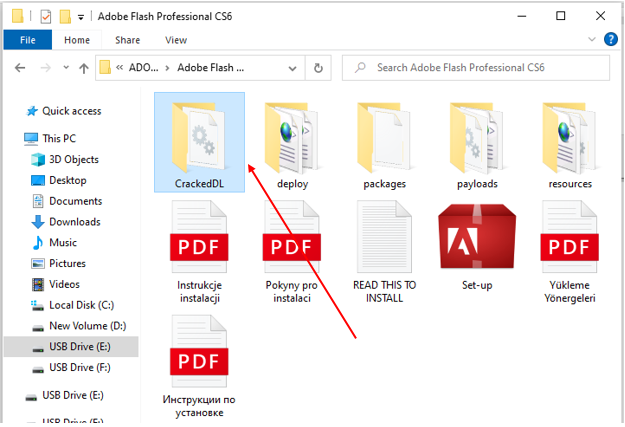Click the window system menu folder icon
This screenshot has height=427, width=625.
coord(18,16)
